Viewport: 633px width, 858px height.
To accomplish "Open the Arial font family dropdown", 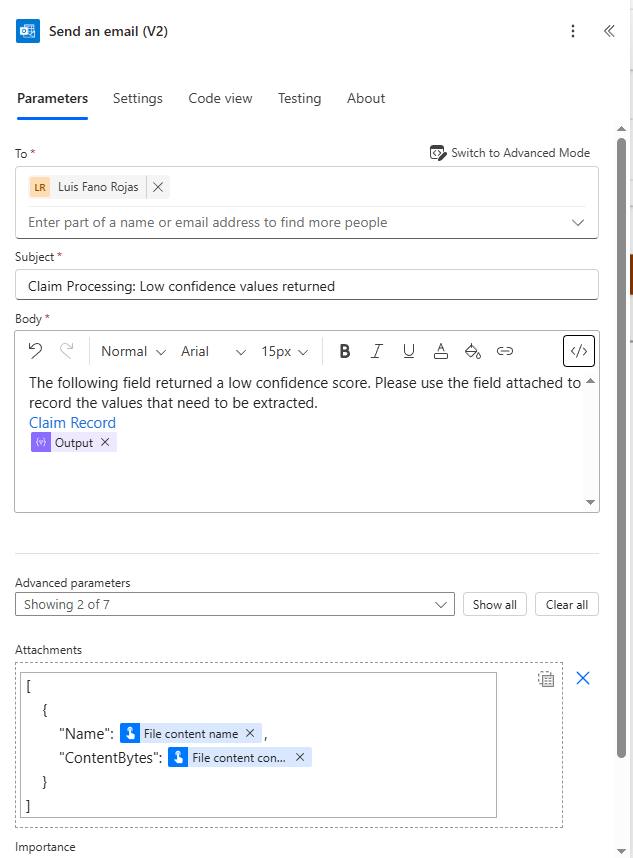I will [213, 351].
